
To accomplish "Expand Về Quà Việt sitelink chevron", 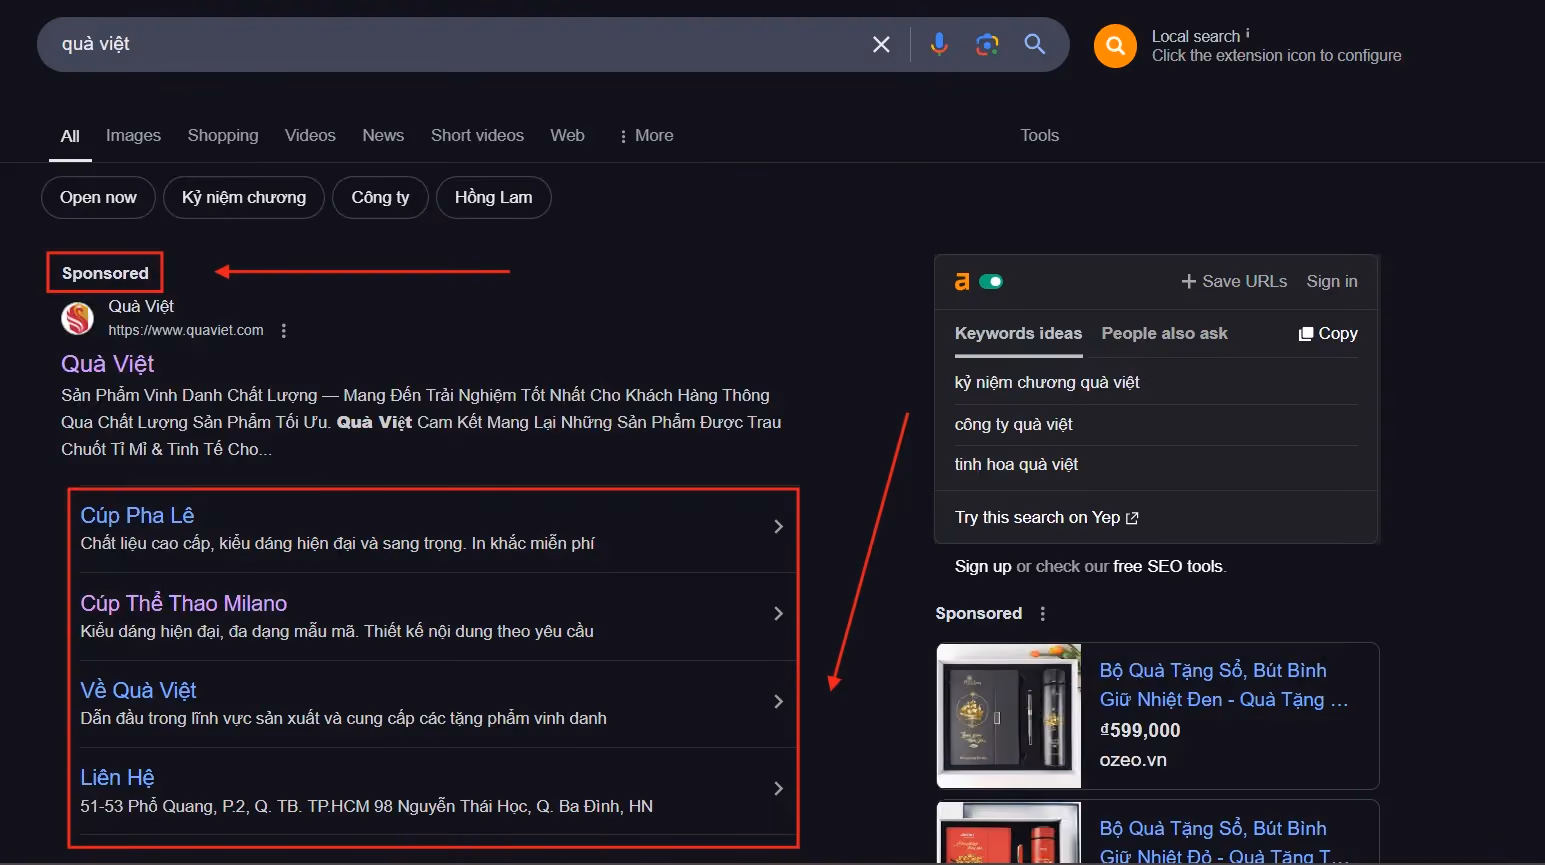I will pos(778,702).
